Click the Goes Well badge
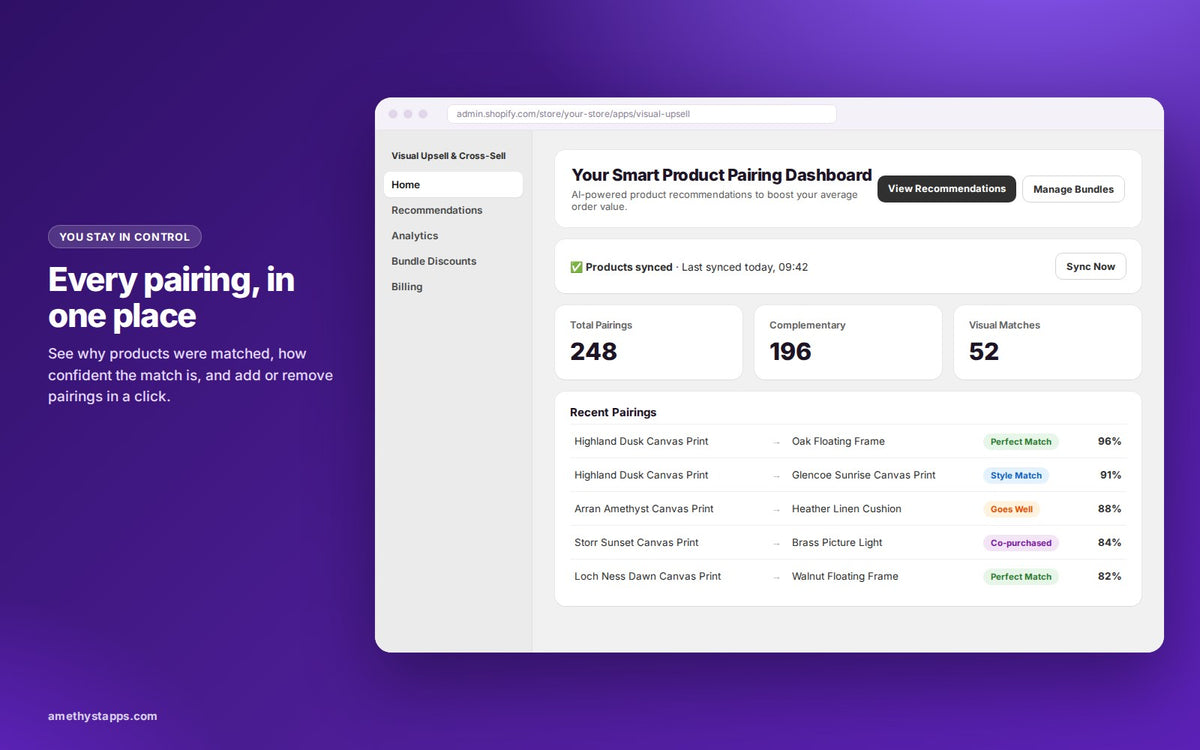The width and height of the screenshot is (1200, 750). (x=1011, y=509)
